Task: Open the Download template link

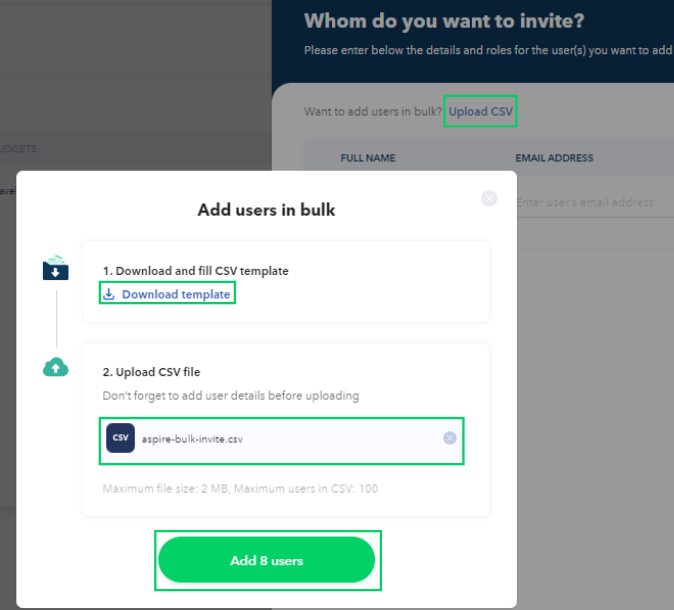Action: click(177, 294)
